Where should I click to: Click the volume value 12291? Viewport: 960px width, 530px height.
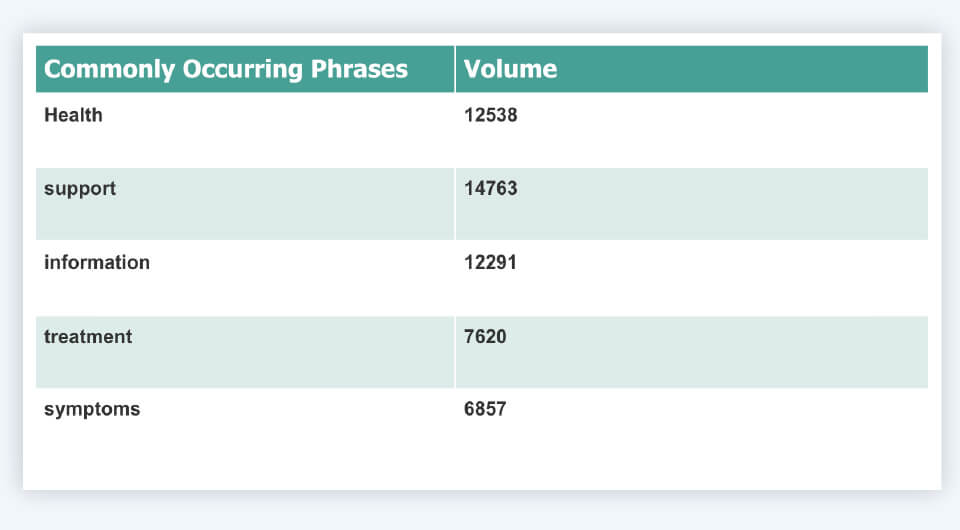click(491, 263)
